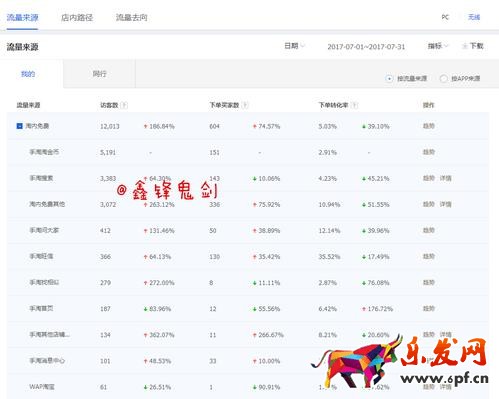Viewport: 499px width, 399px height.
Task: Click 详情 link in the 淘内免费其他 row
Action: [x=445, y=204]
